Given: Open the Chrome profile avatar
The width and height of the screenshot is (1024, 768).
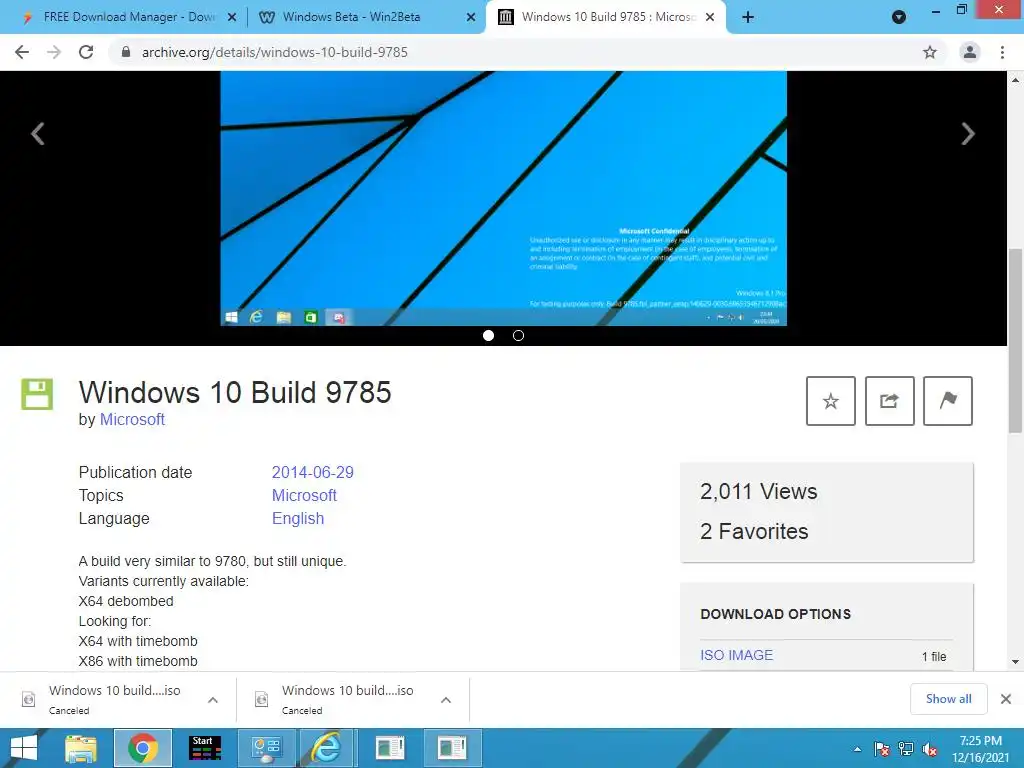Looking at the screenshot, I should point(970,52).
